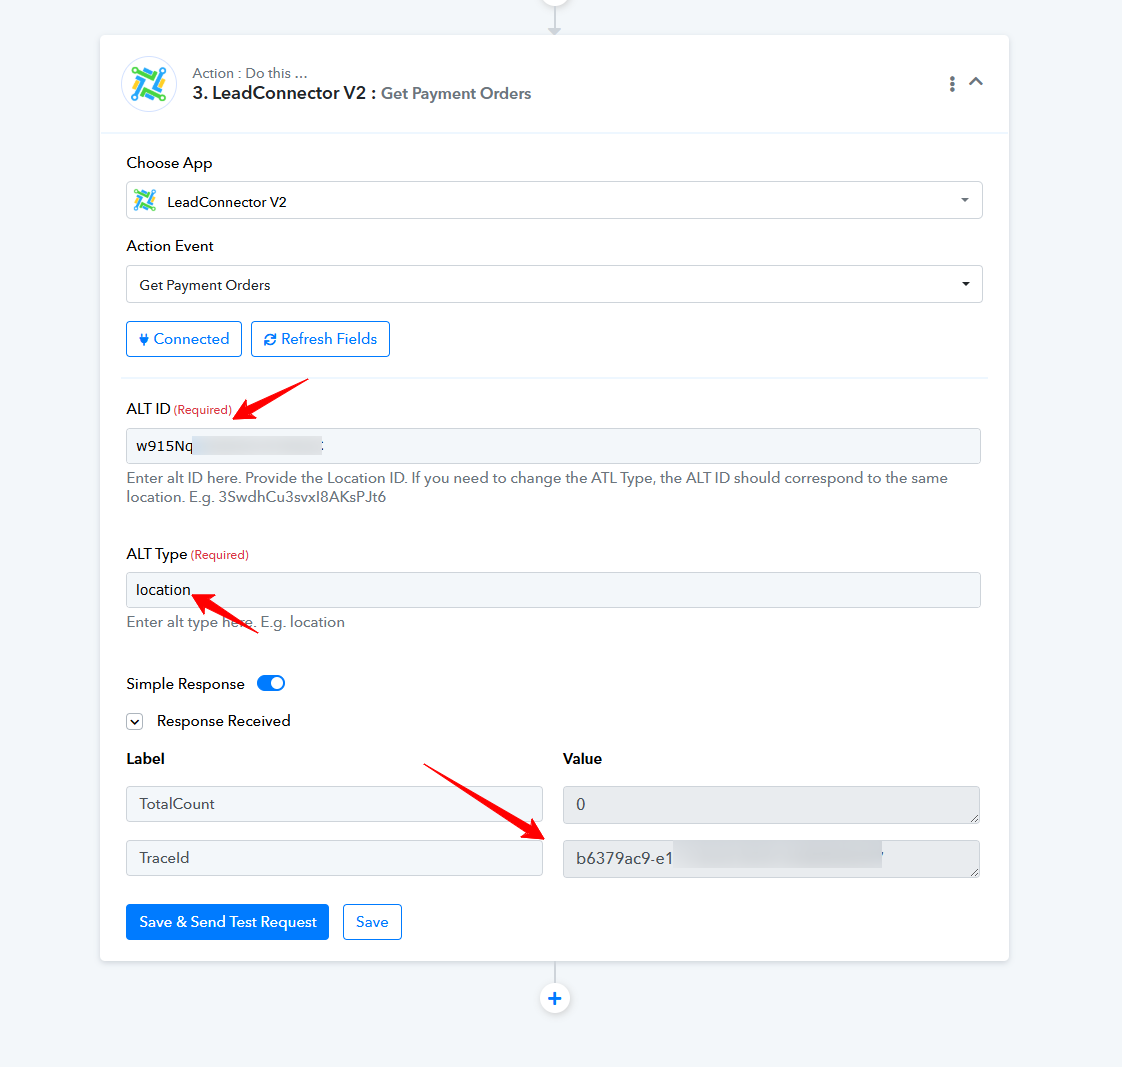The image size is (1122, 1067).
Task: Click the plug icon on Connected button
Action: 144,339
